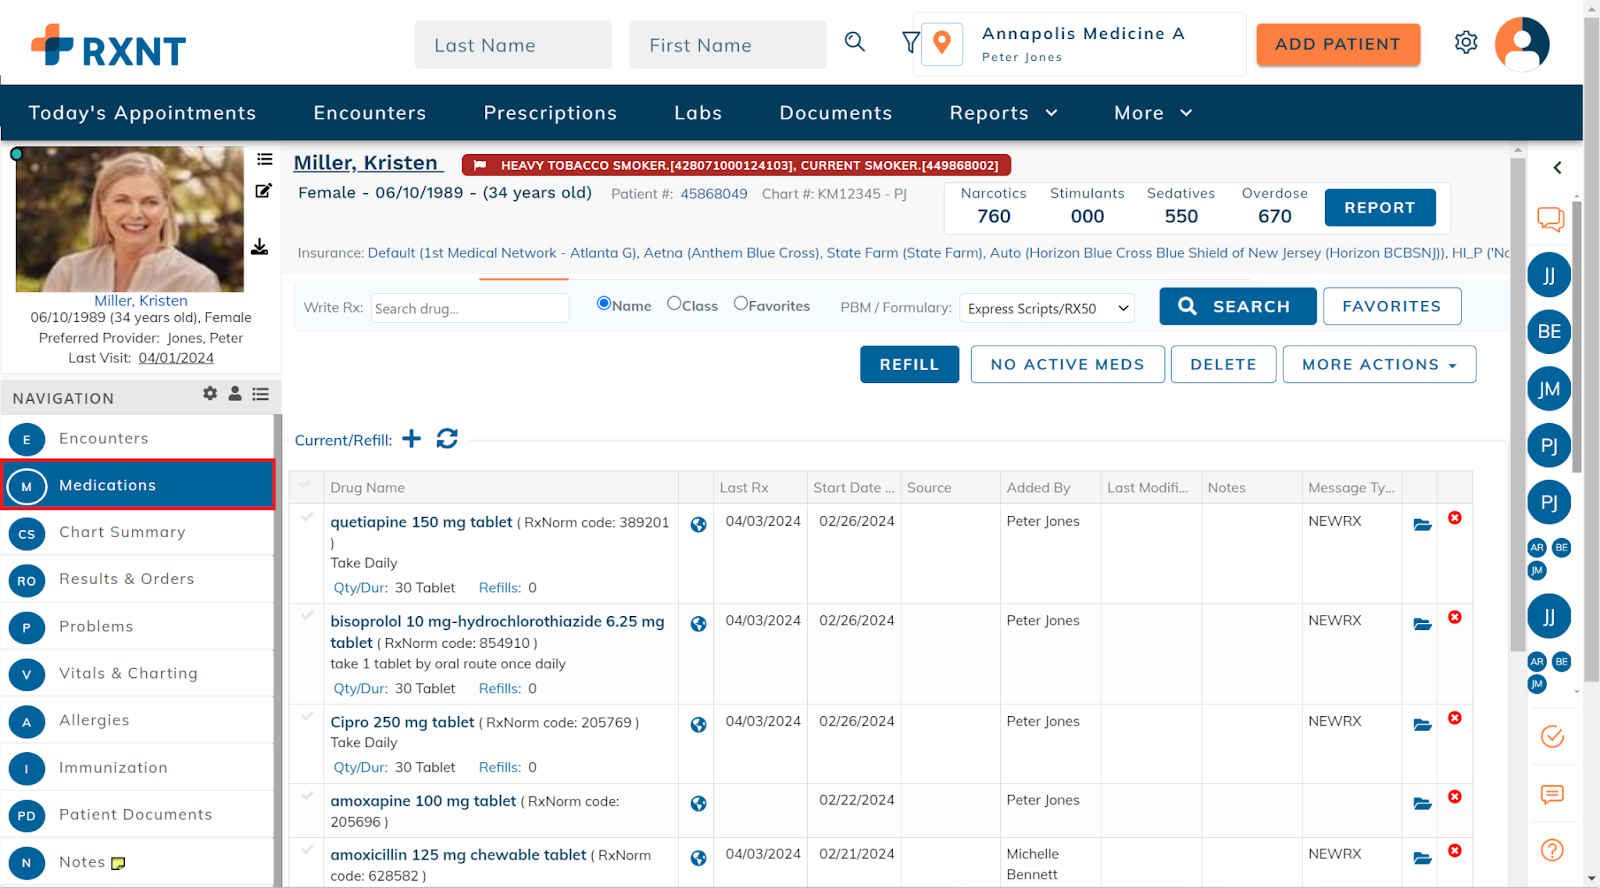The image size is (1600, 888).
Task: Open Allergies in the navigation panel
Action: click(94, 720)
